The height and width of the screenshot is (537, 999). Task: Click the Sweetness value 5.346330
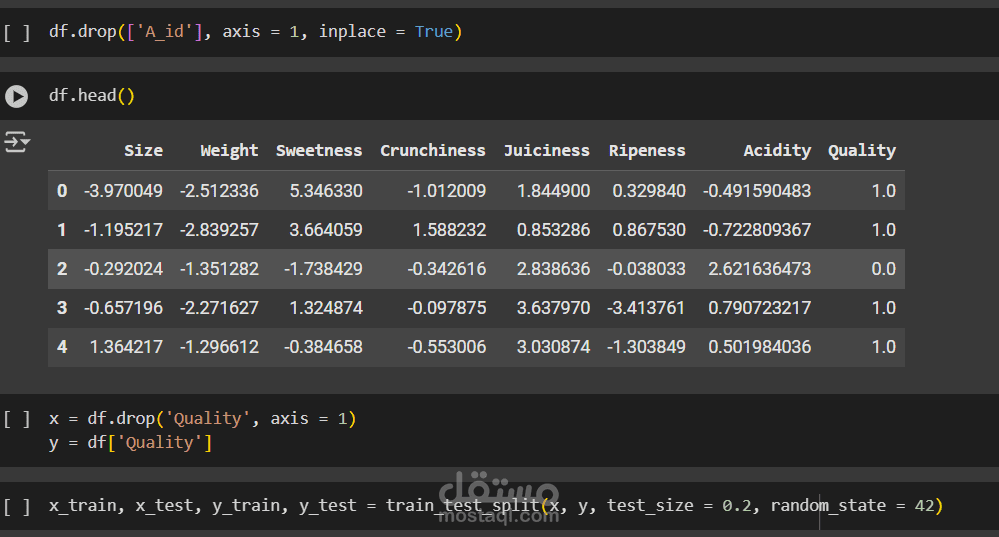click(x=326, y=190)
